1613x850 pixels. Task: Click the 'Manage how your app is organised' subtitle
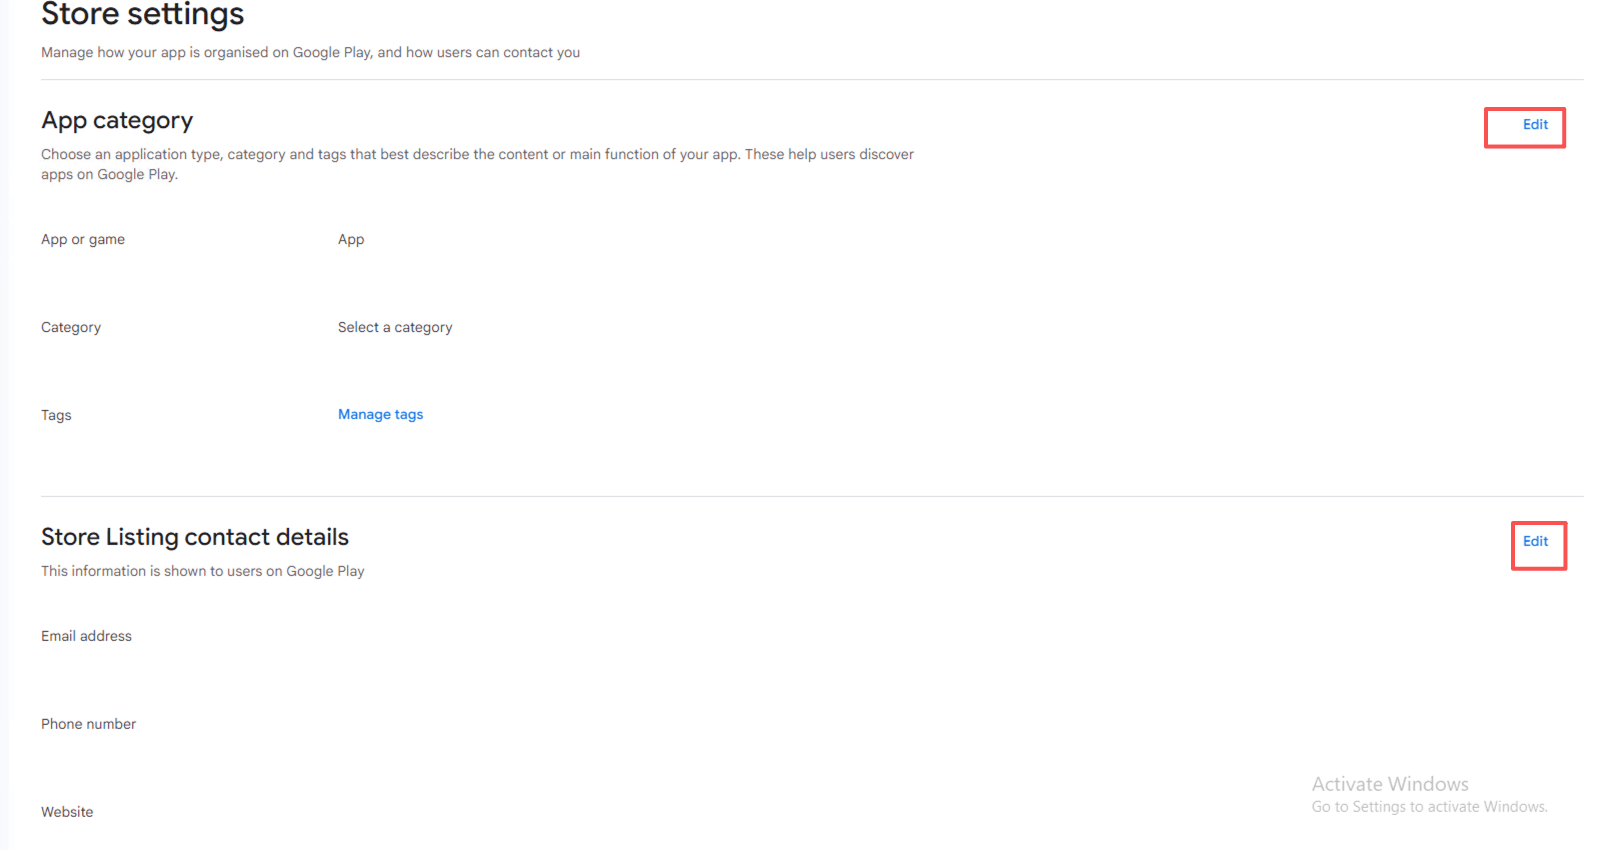tap(310, 52)
